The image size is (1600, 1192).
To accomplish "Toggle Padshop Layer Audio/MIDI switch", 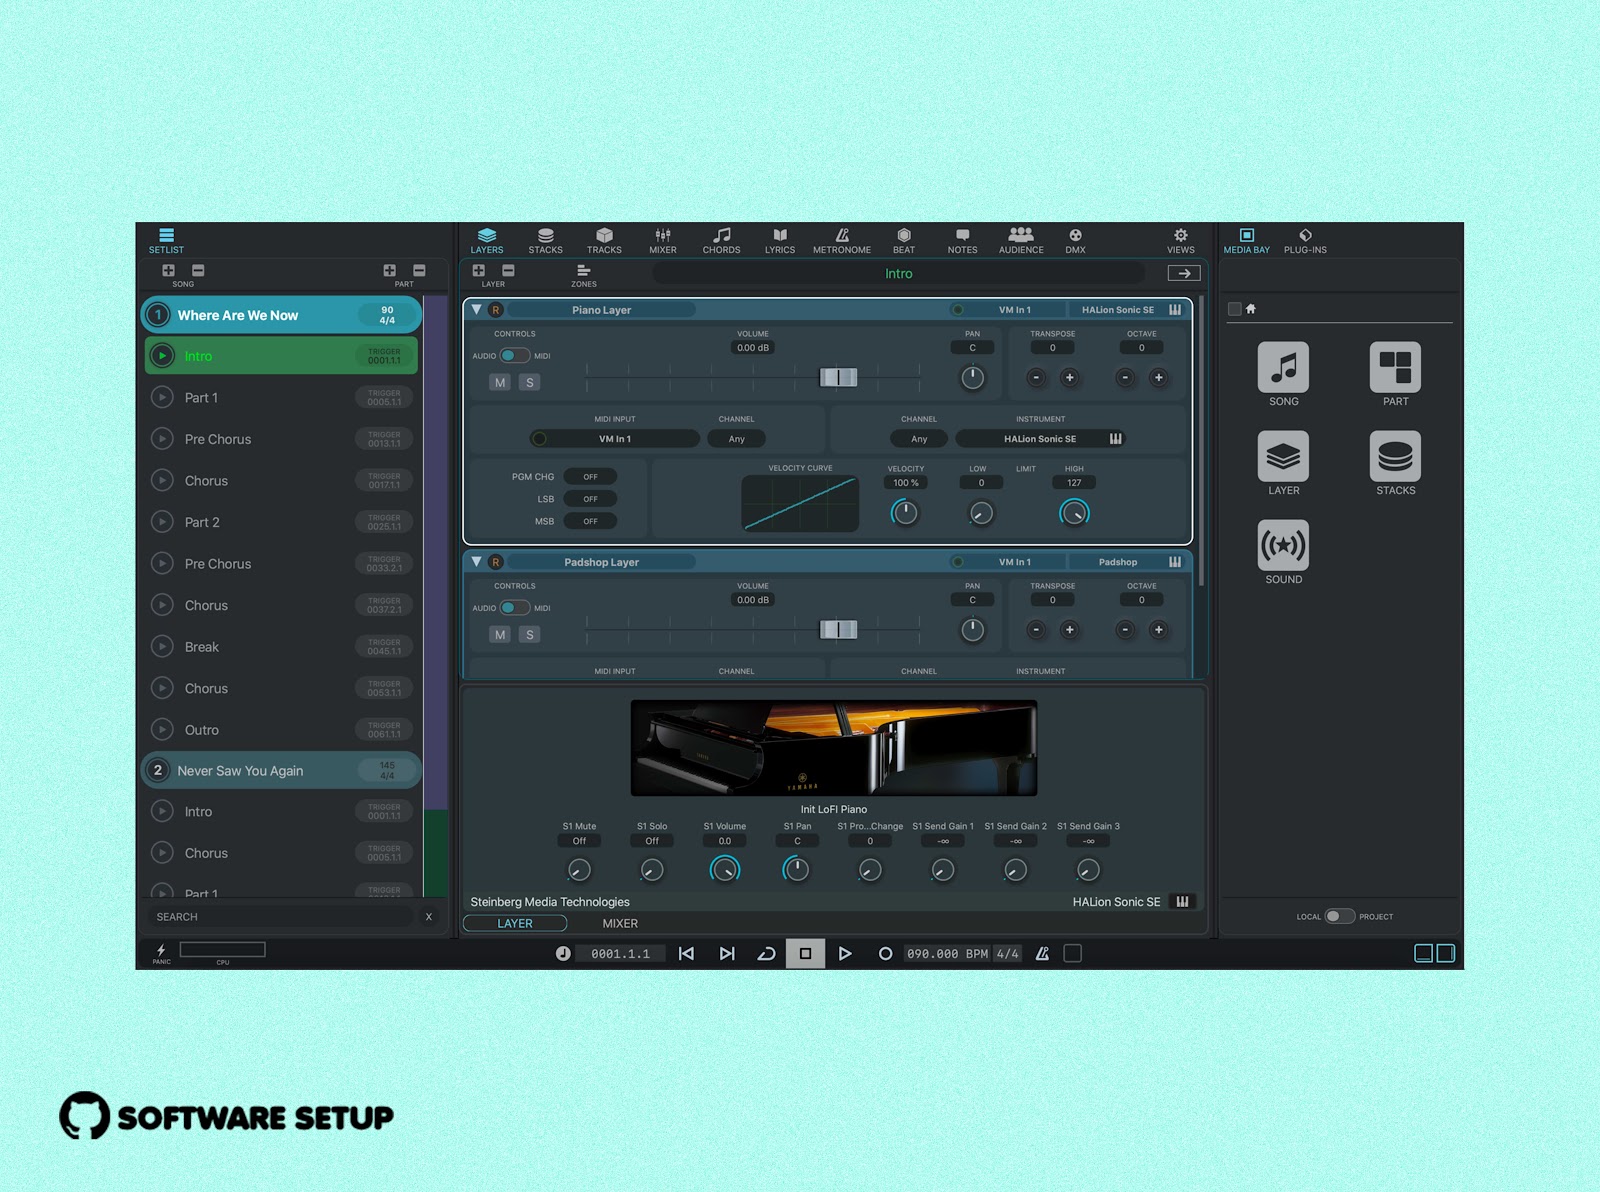I will (x=514, y=607).
